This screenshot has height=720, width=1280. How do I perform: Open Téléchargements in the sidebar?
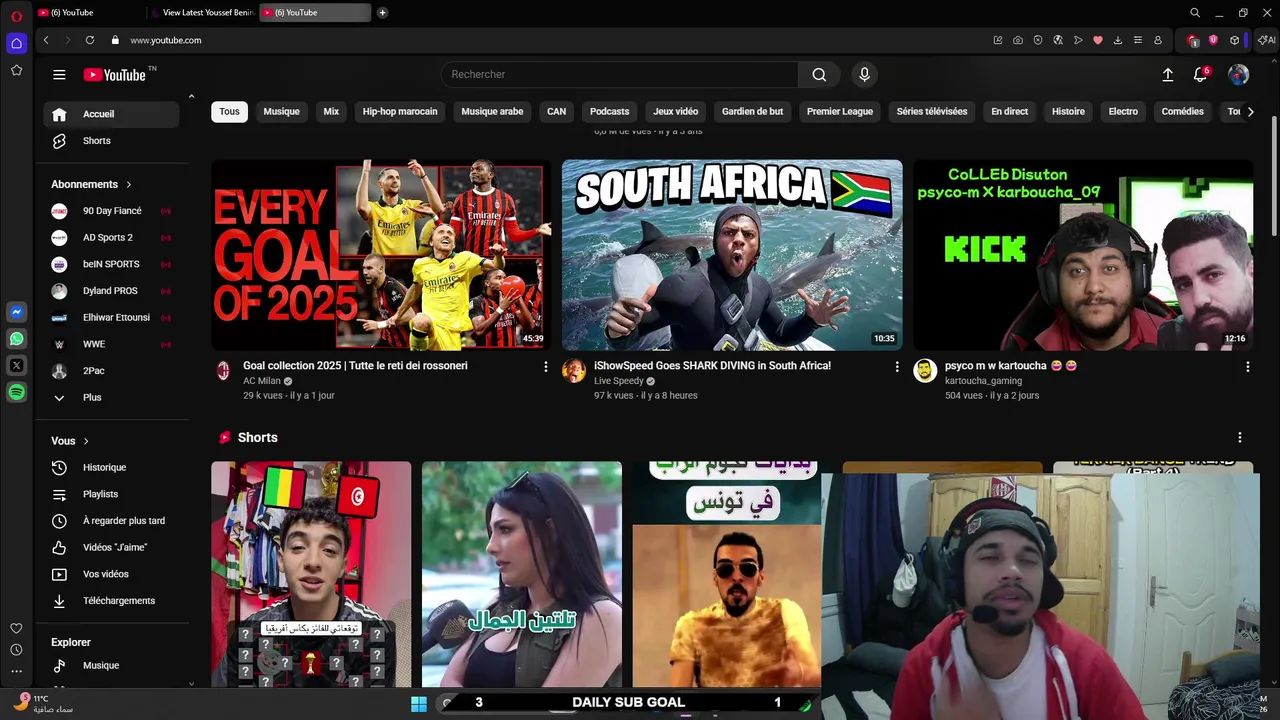click(111, 601)
